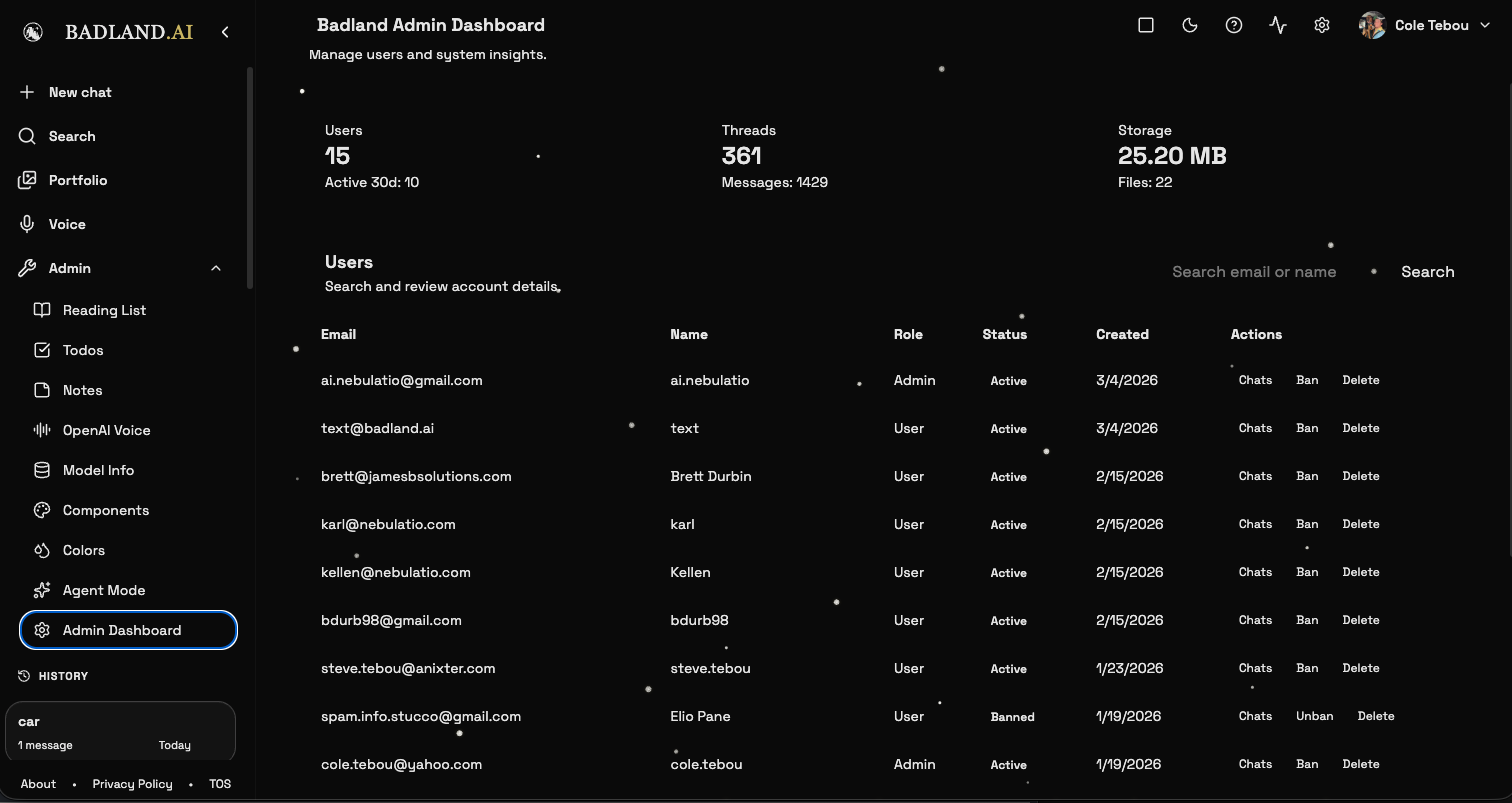
Task: Collapse the Admin section in the sidebar
Action: (x=216, y=268)
